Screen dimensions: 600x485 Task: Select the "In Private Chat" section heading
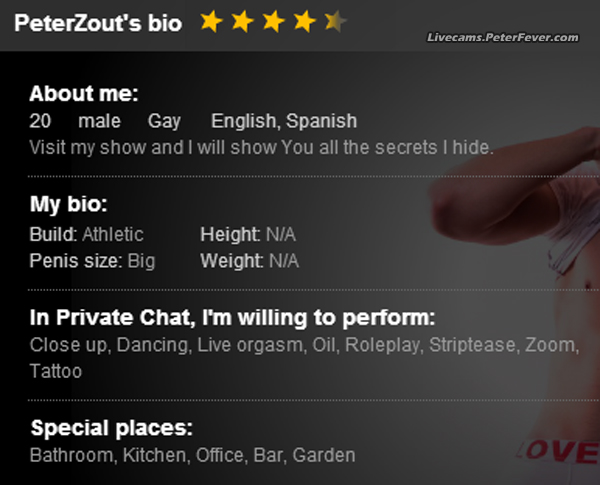pyautogui.click(x=232, y=319)
